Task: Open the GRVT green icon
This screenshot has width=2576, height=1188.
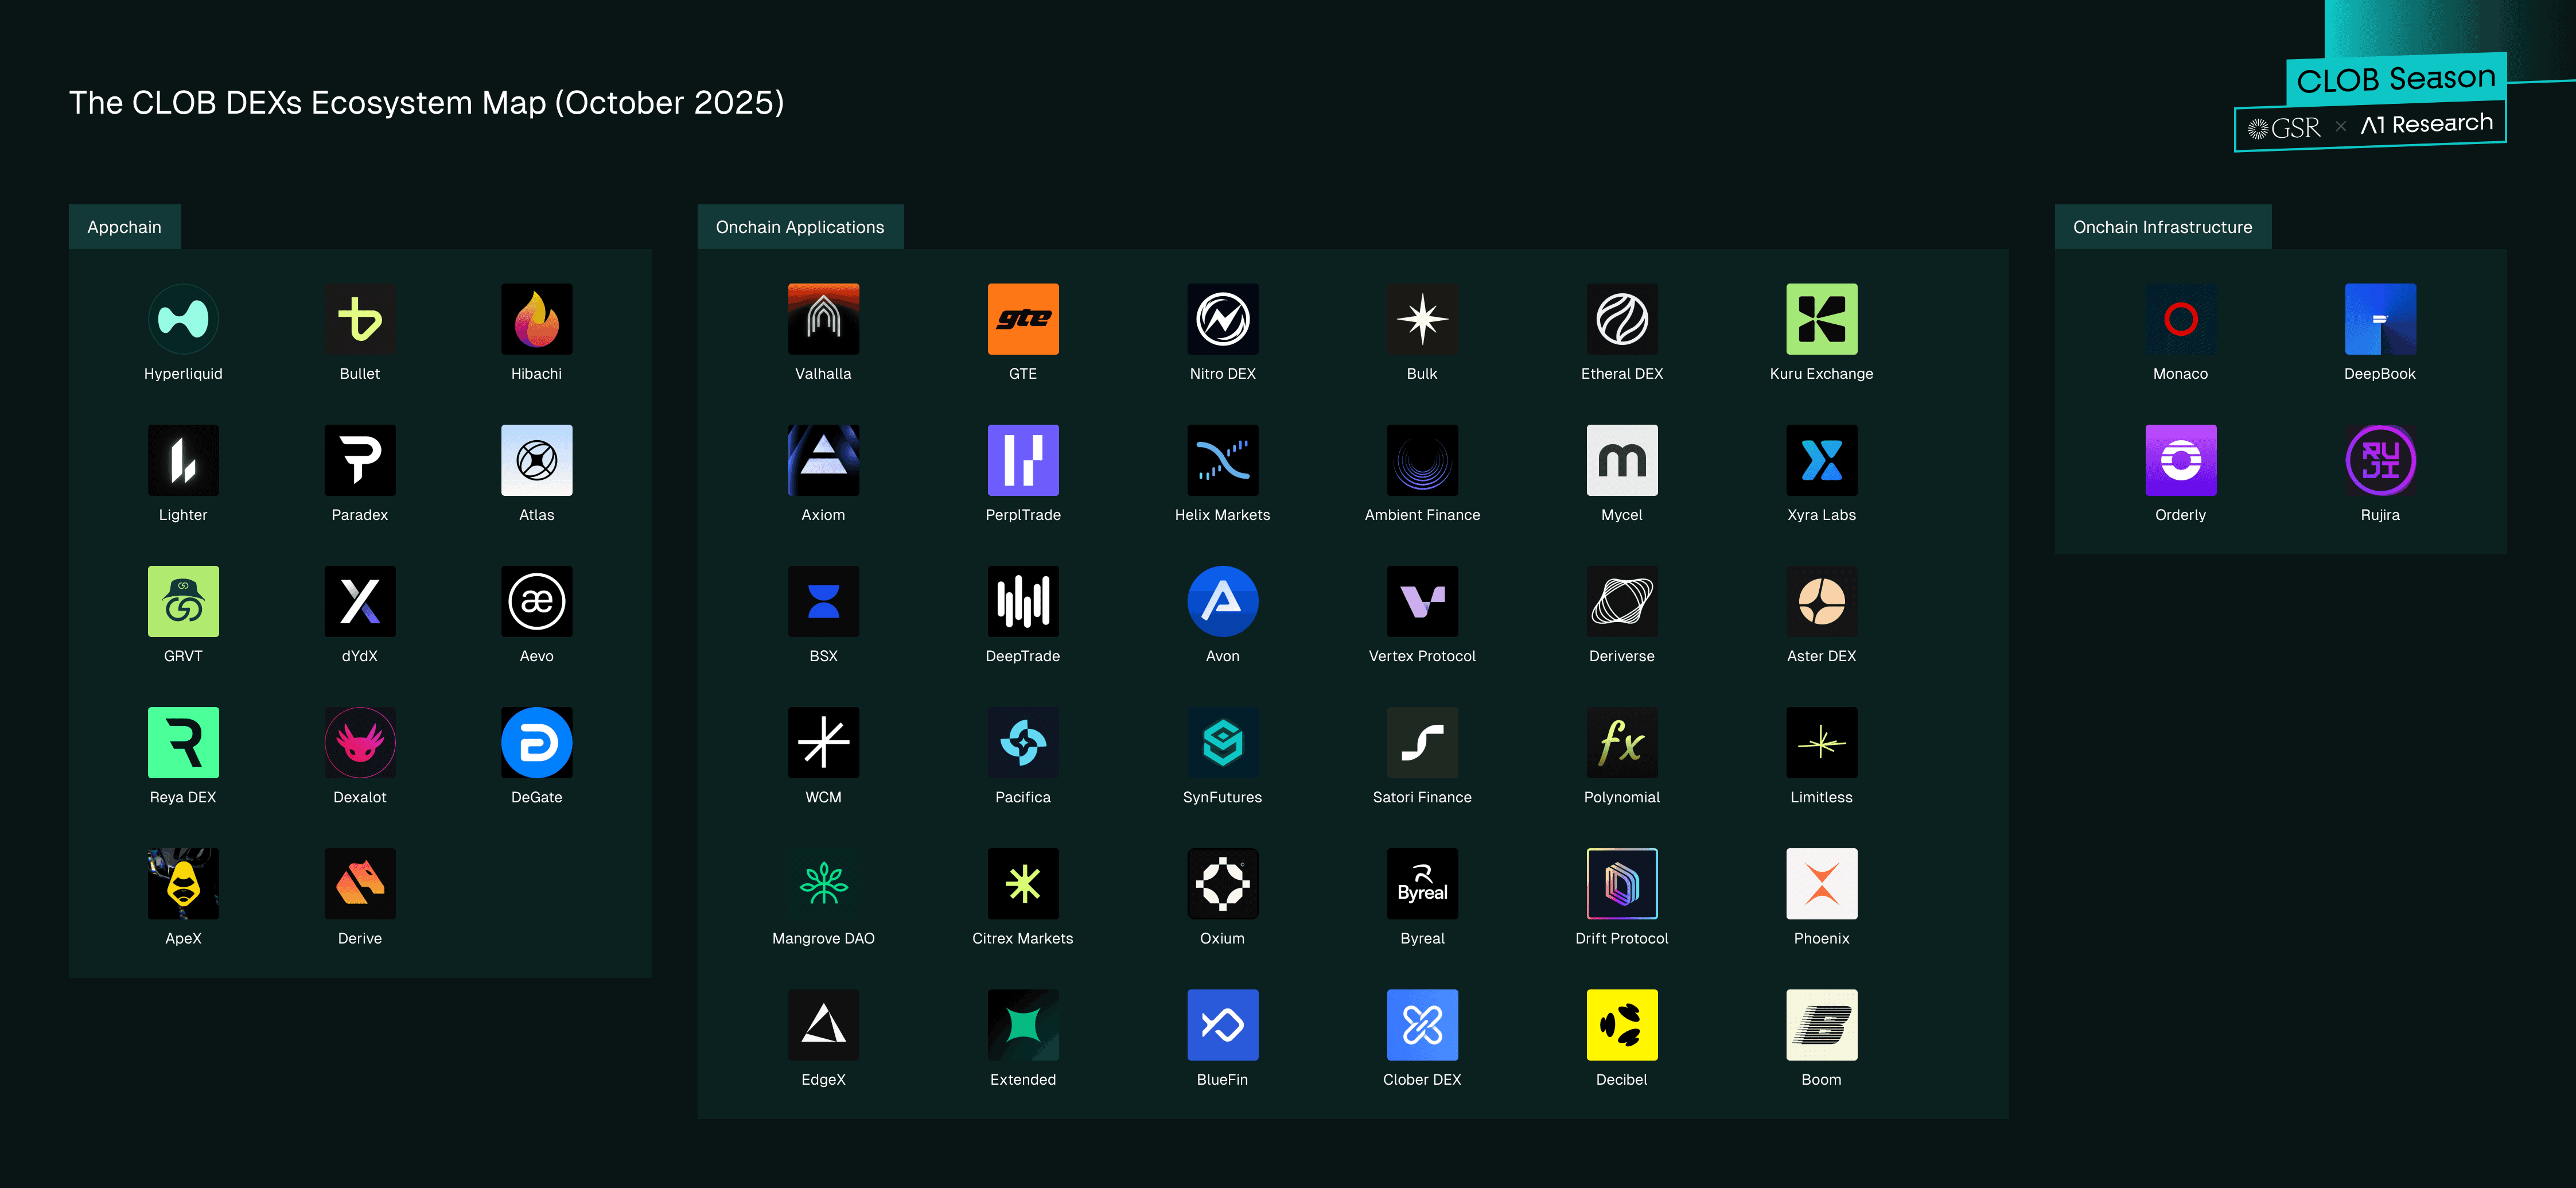Action: click(183, 601)
